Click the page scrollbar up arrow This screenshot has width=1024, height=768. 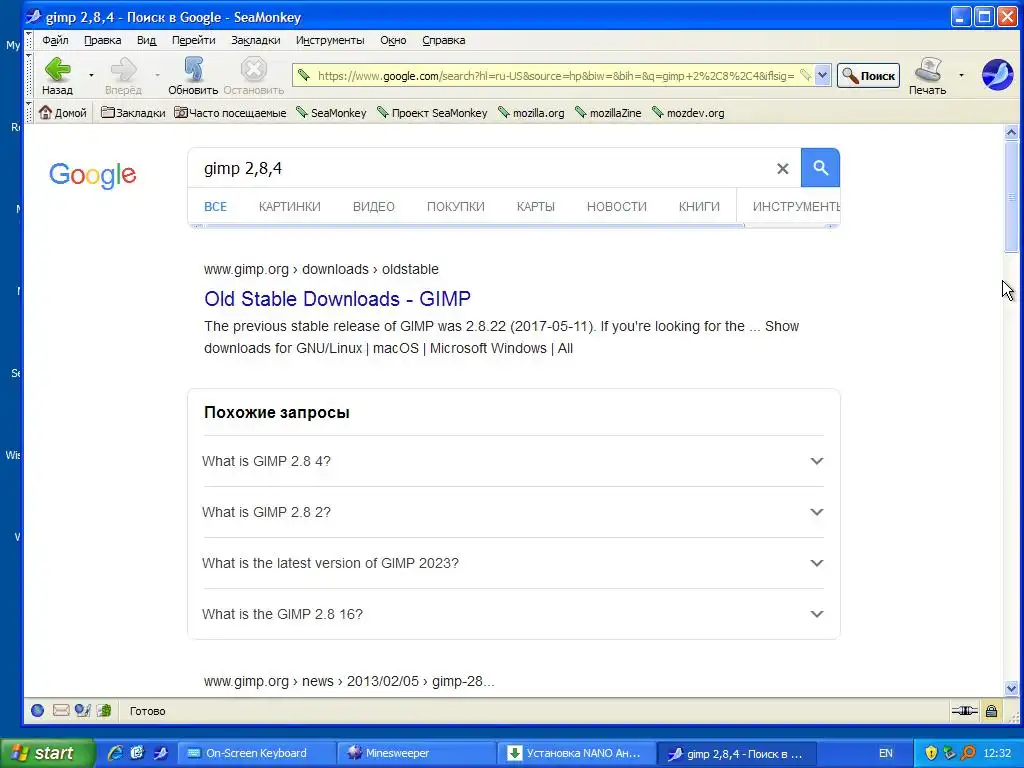click(x=1011, y=133)
